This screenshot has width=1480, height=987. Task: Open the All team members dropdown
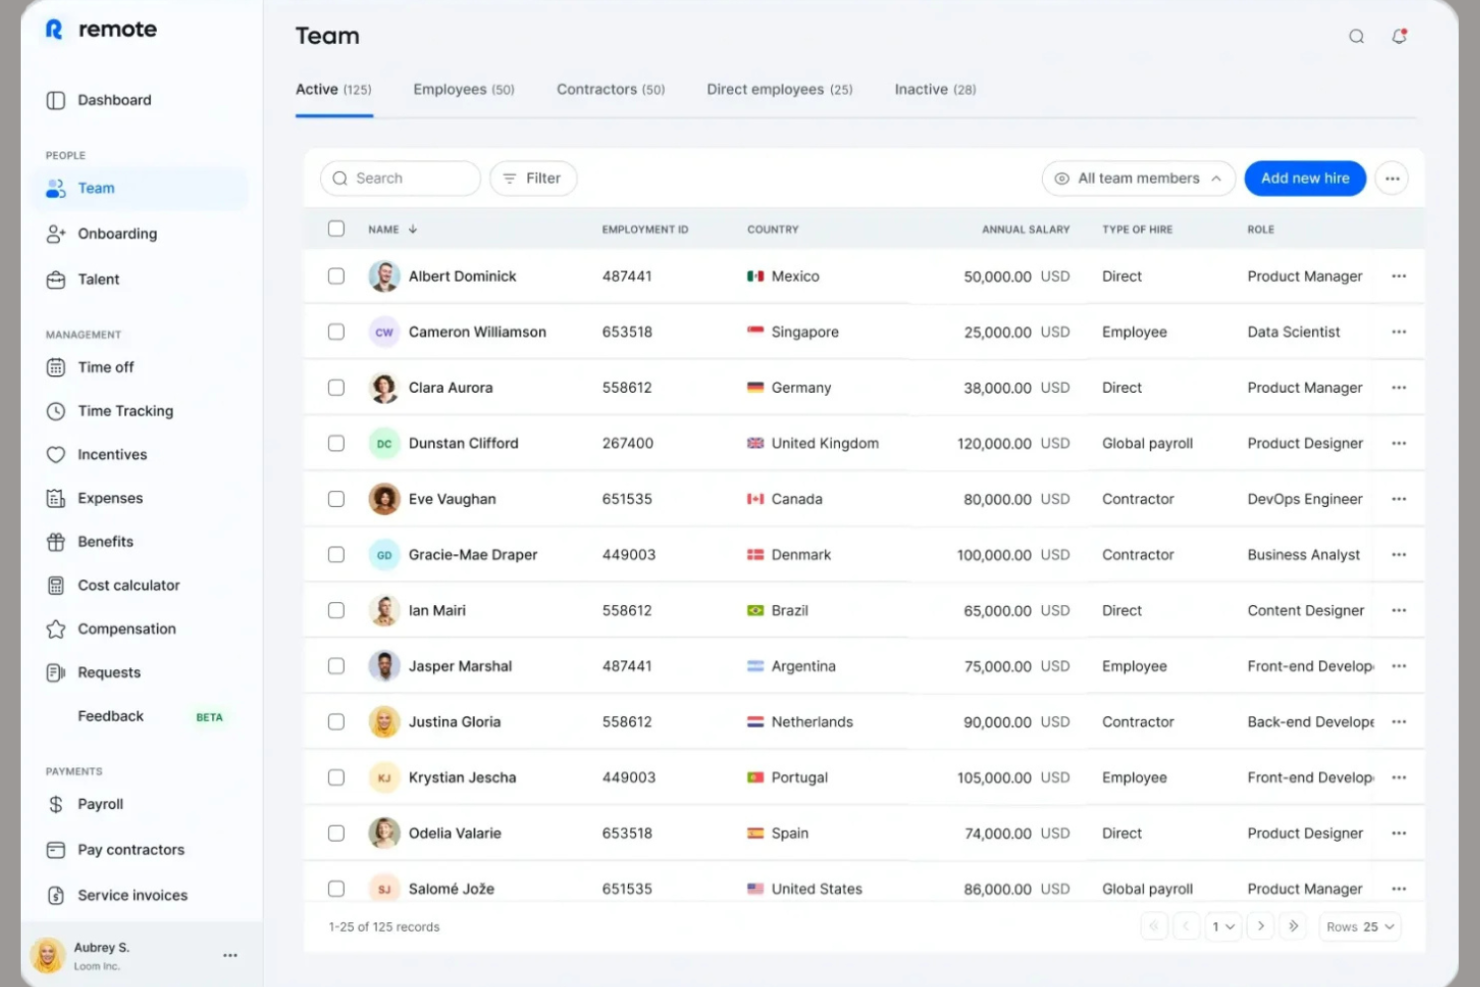[1138, 178]
